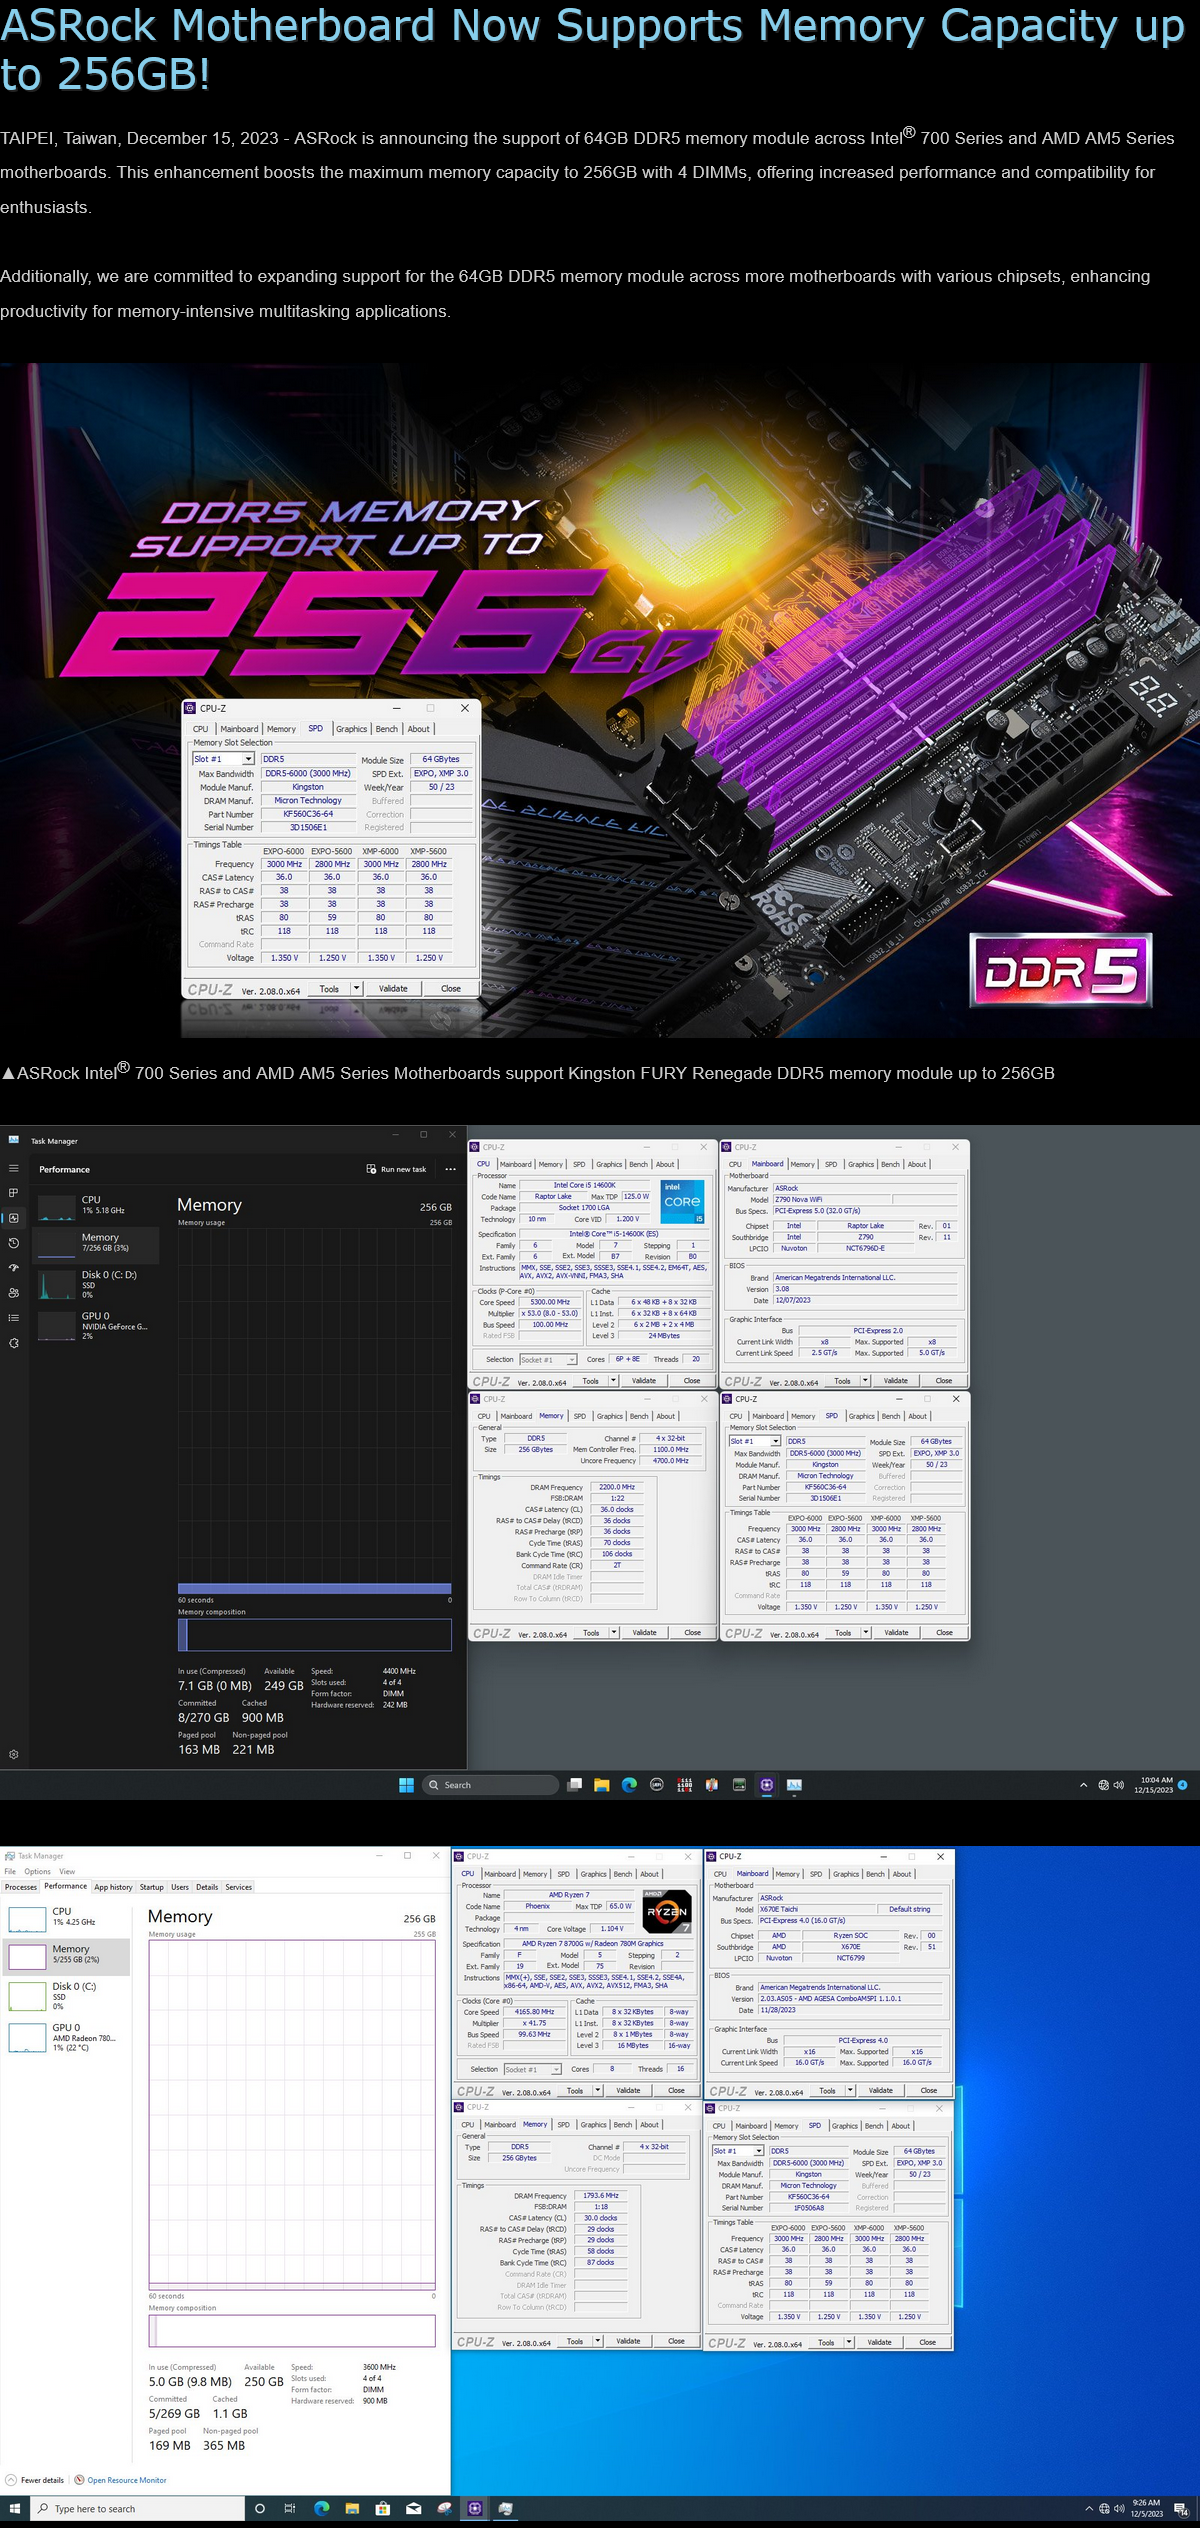Image resolution: width=1200 pixels, height=2528 pixels.
Task: Open File Explorer from the Windows 10 taskbar
Action: click(352, 2508)
